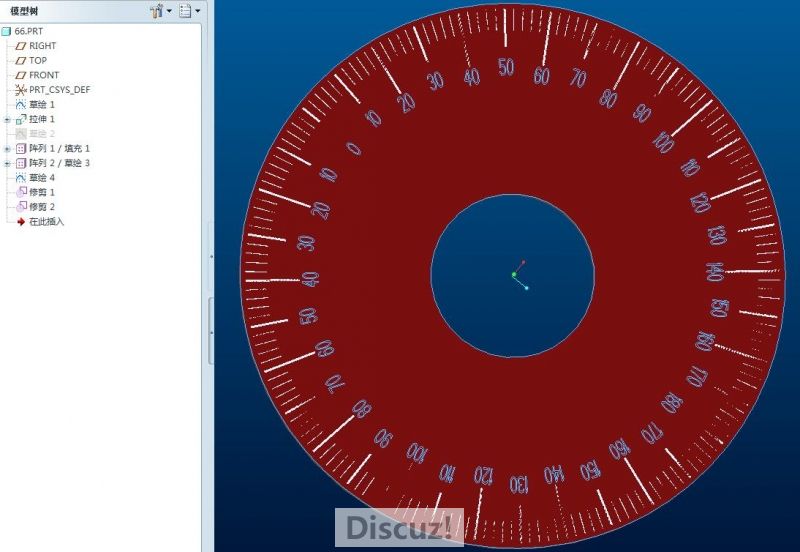Select the RIGHT datum plane
This screenshot has height=552, width=800.
(x=42, y=46)
